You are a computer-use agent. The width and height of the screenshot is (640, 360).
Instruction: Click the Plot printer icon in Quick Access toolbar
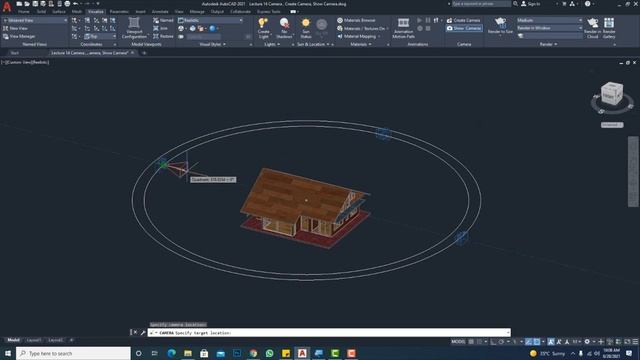[67, 4]
